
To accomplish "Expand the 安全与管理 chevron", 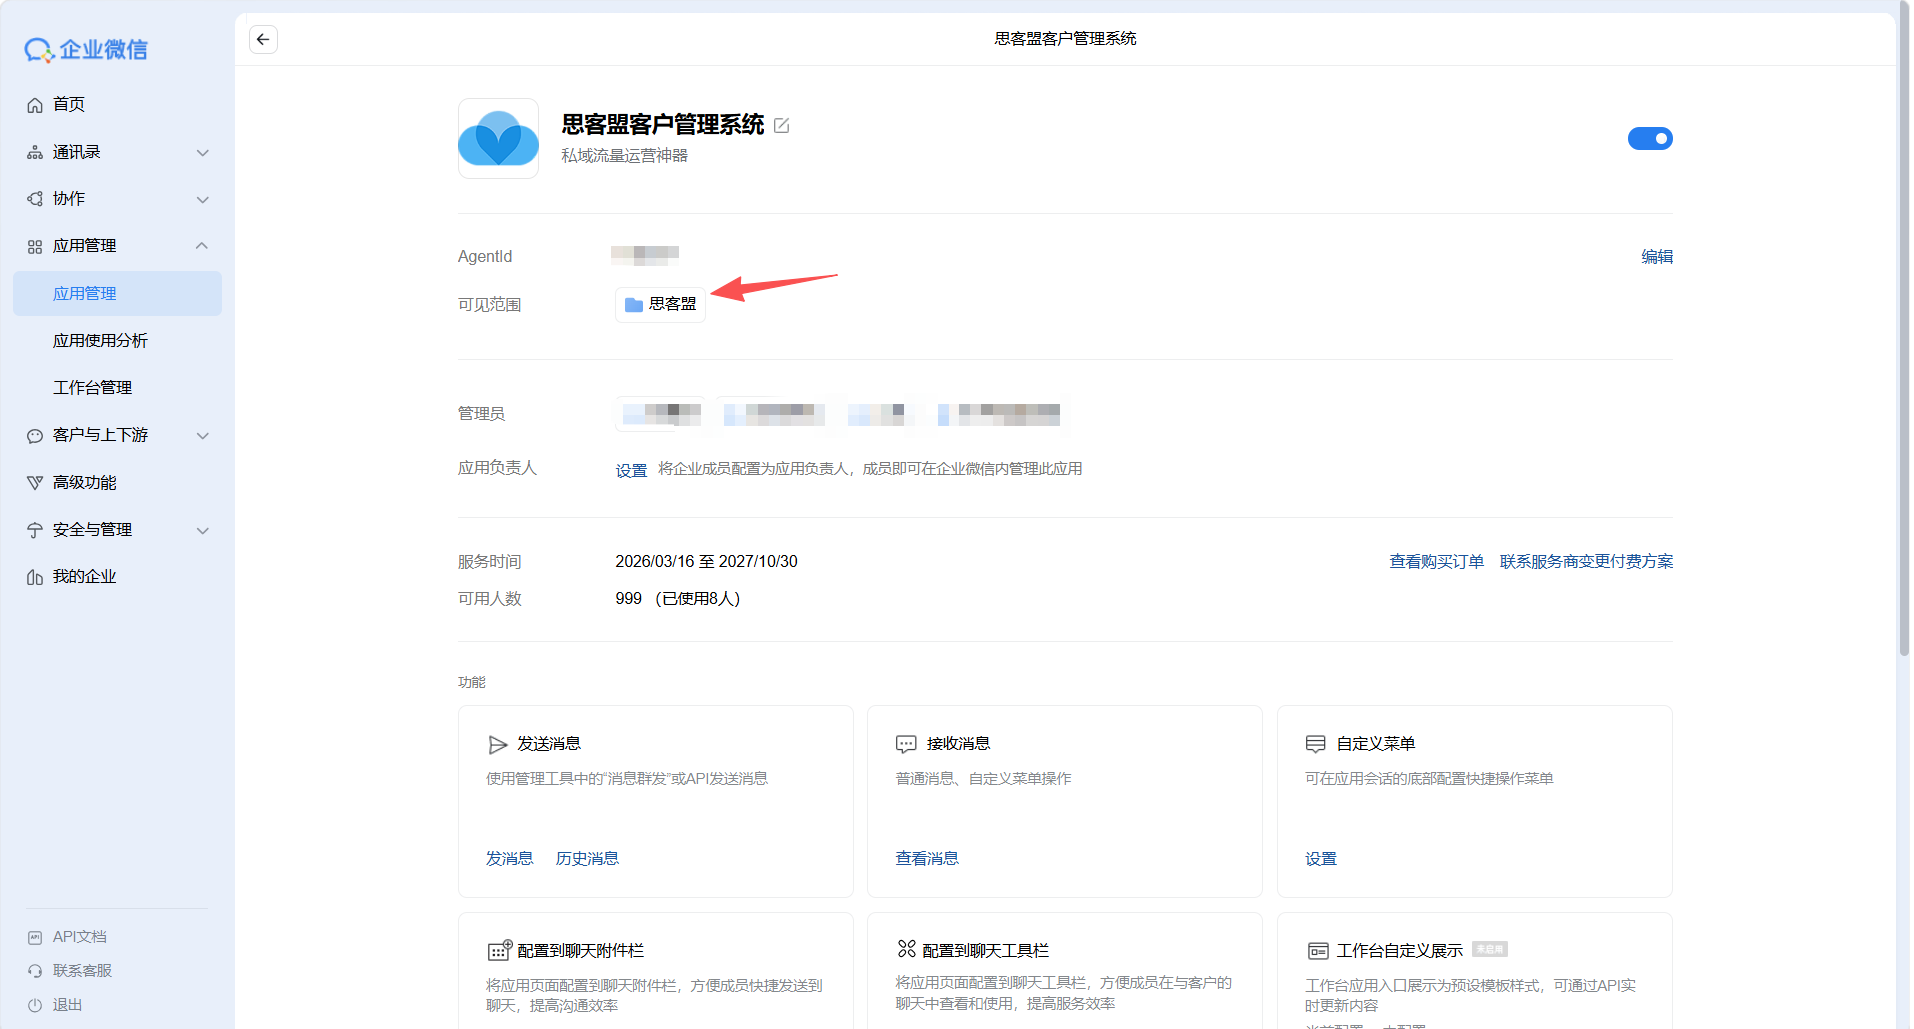I will point(203,530).
